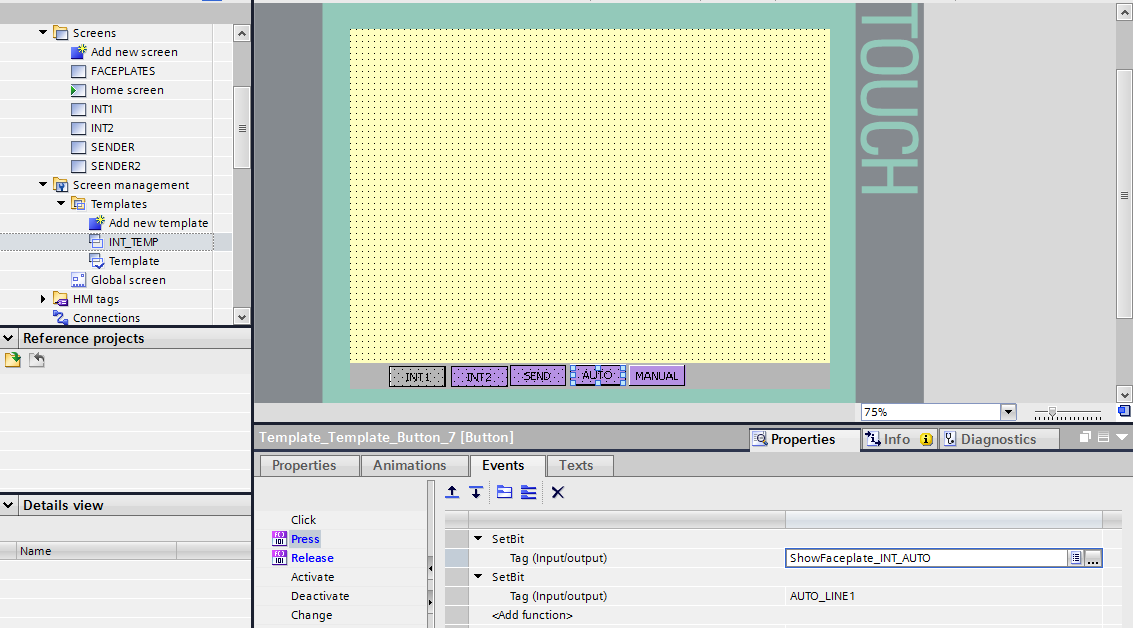Viewport: 1133px width, 628px height.
Task: Collapse the Templates tree node
Action: (60, 203)
